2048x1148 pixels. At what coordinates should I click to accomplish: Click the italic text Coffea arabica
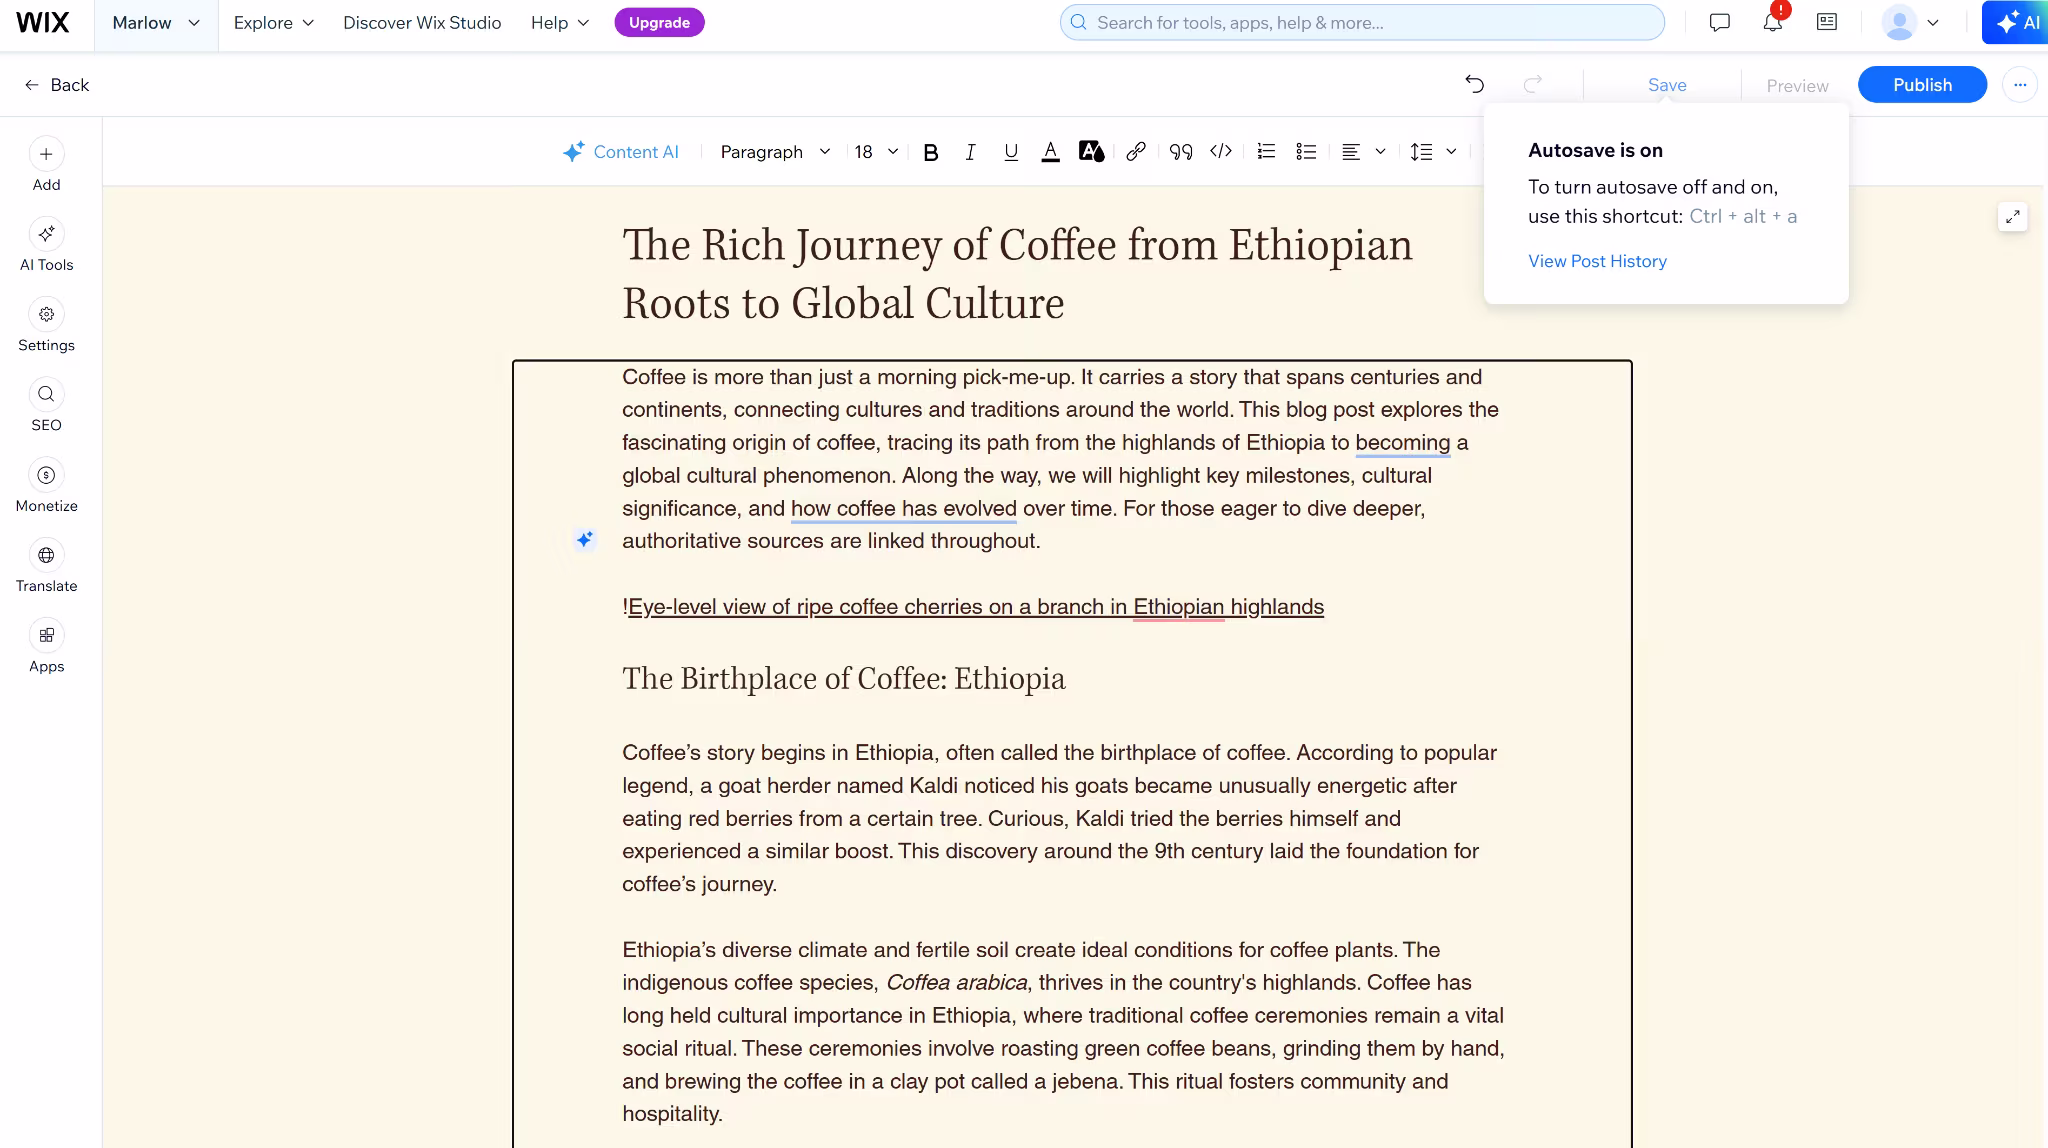956,983
